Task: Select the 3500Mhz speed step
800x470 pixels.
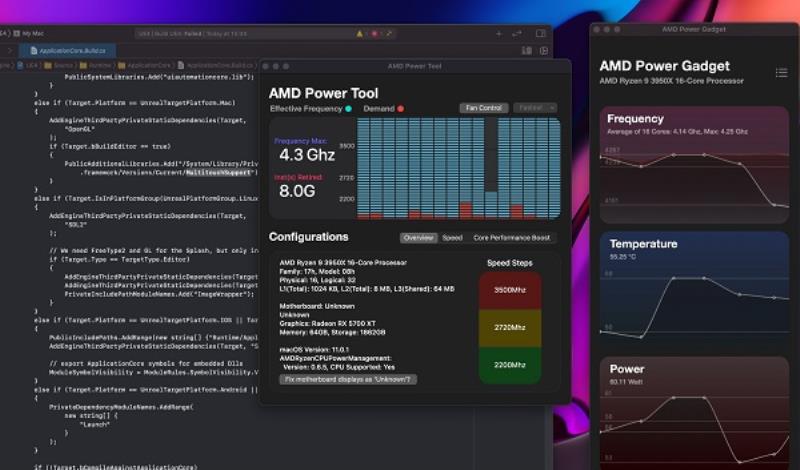Action: click(510, 290)
